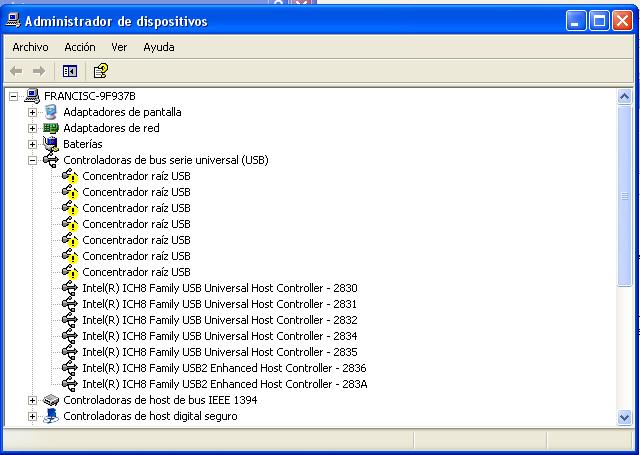Click the USB controllers category icon
Image resolution: width=640 pixels, height=455 pixels.
point(51,160)
